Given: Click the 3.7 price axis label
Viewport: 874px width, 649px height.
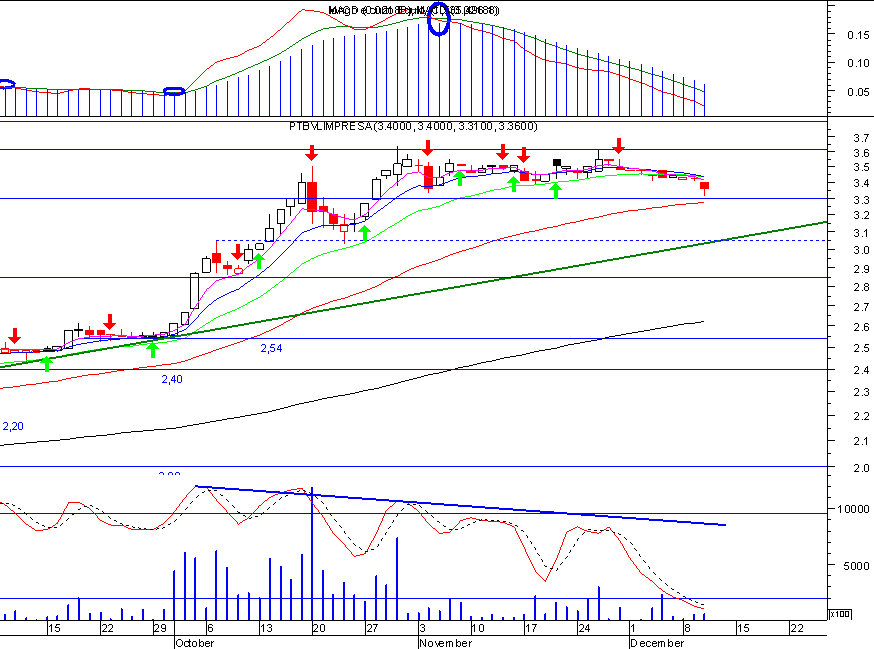Looking at the screenshot, I should [861, 138].
